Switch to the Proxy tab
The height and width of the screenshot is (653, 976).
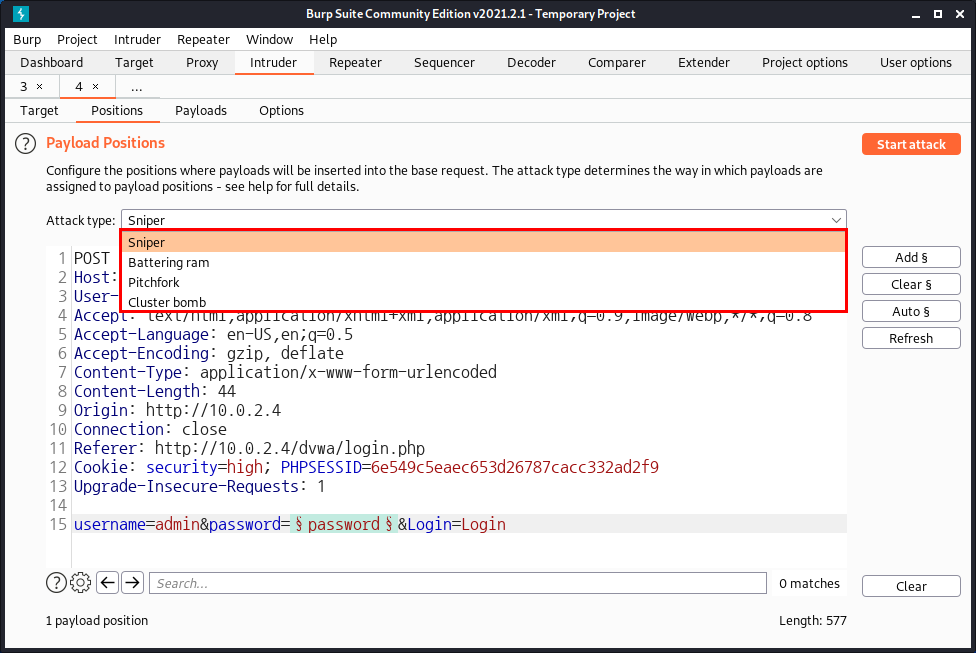pyautogui.click(x=202, y=63)
